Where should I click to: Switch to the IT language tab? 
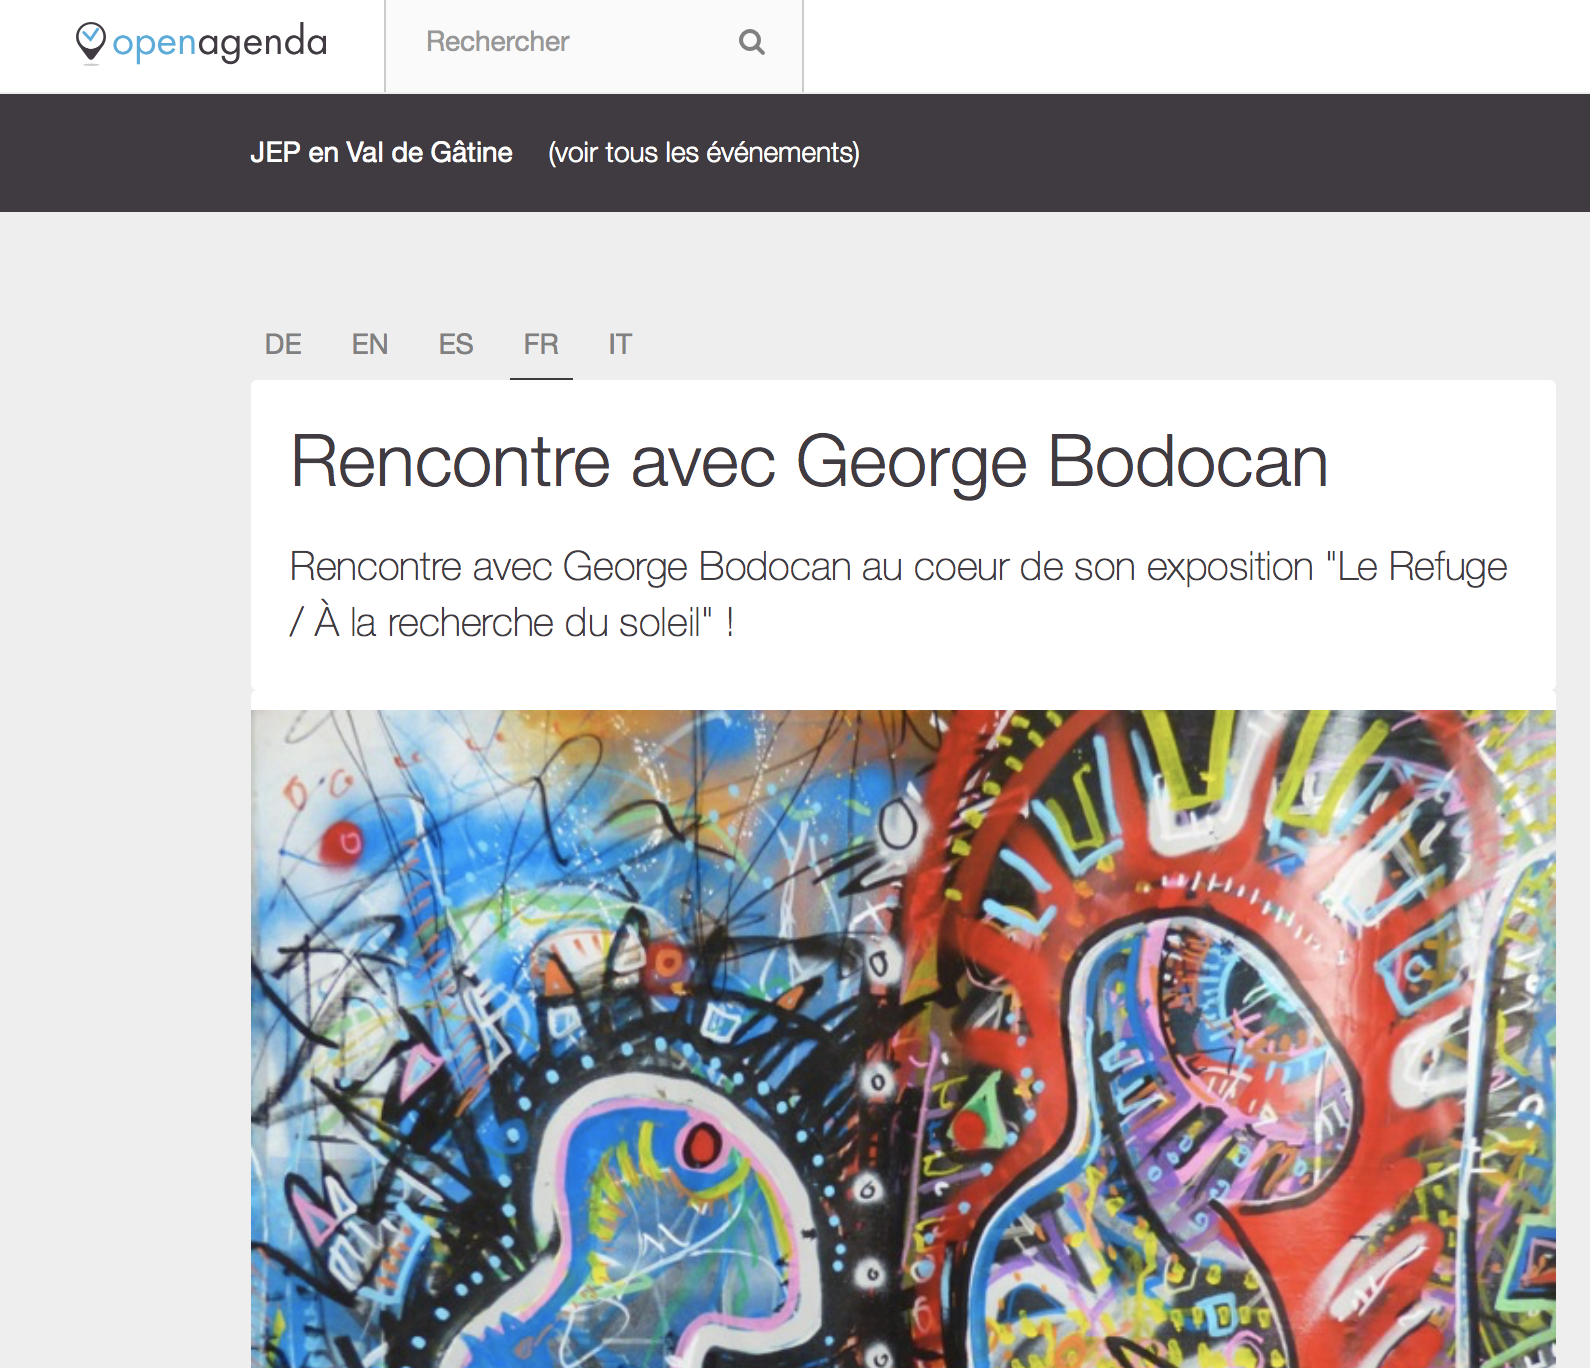tap(620, 344)
